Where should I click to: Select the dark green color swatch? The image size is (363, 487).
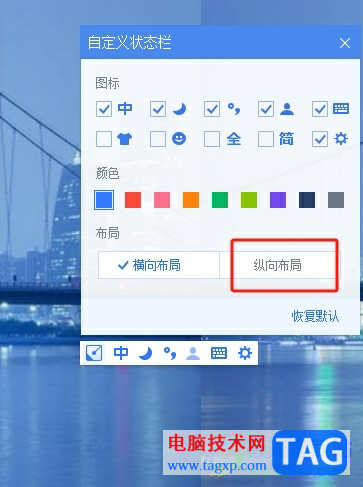[220, 200]
